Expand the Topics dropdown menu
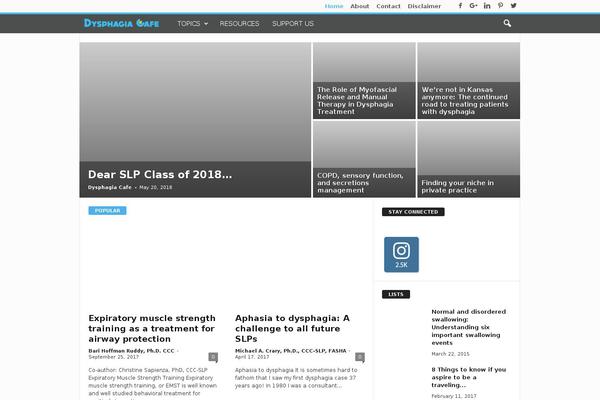Screen dimensions: 600x400 (192, 24)
